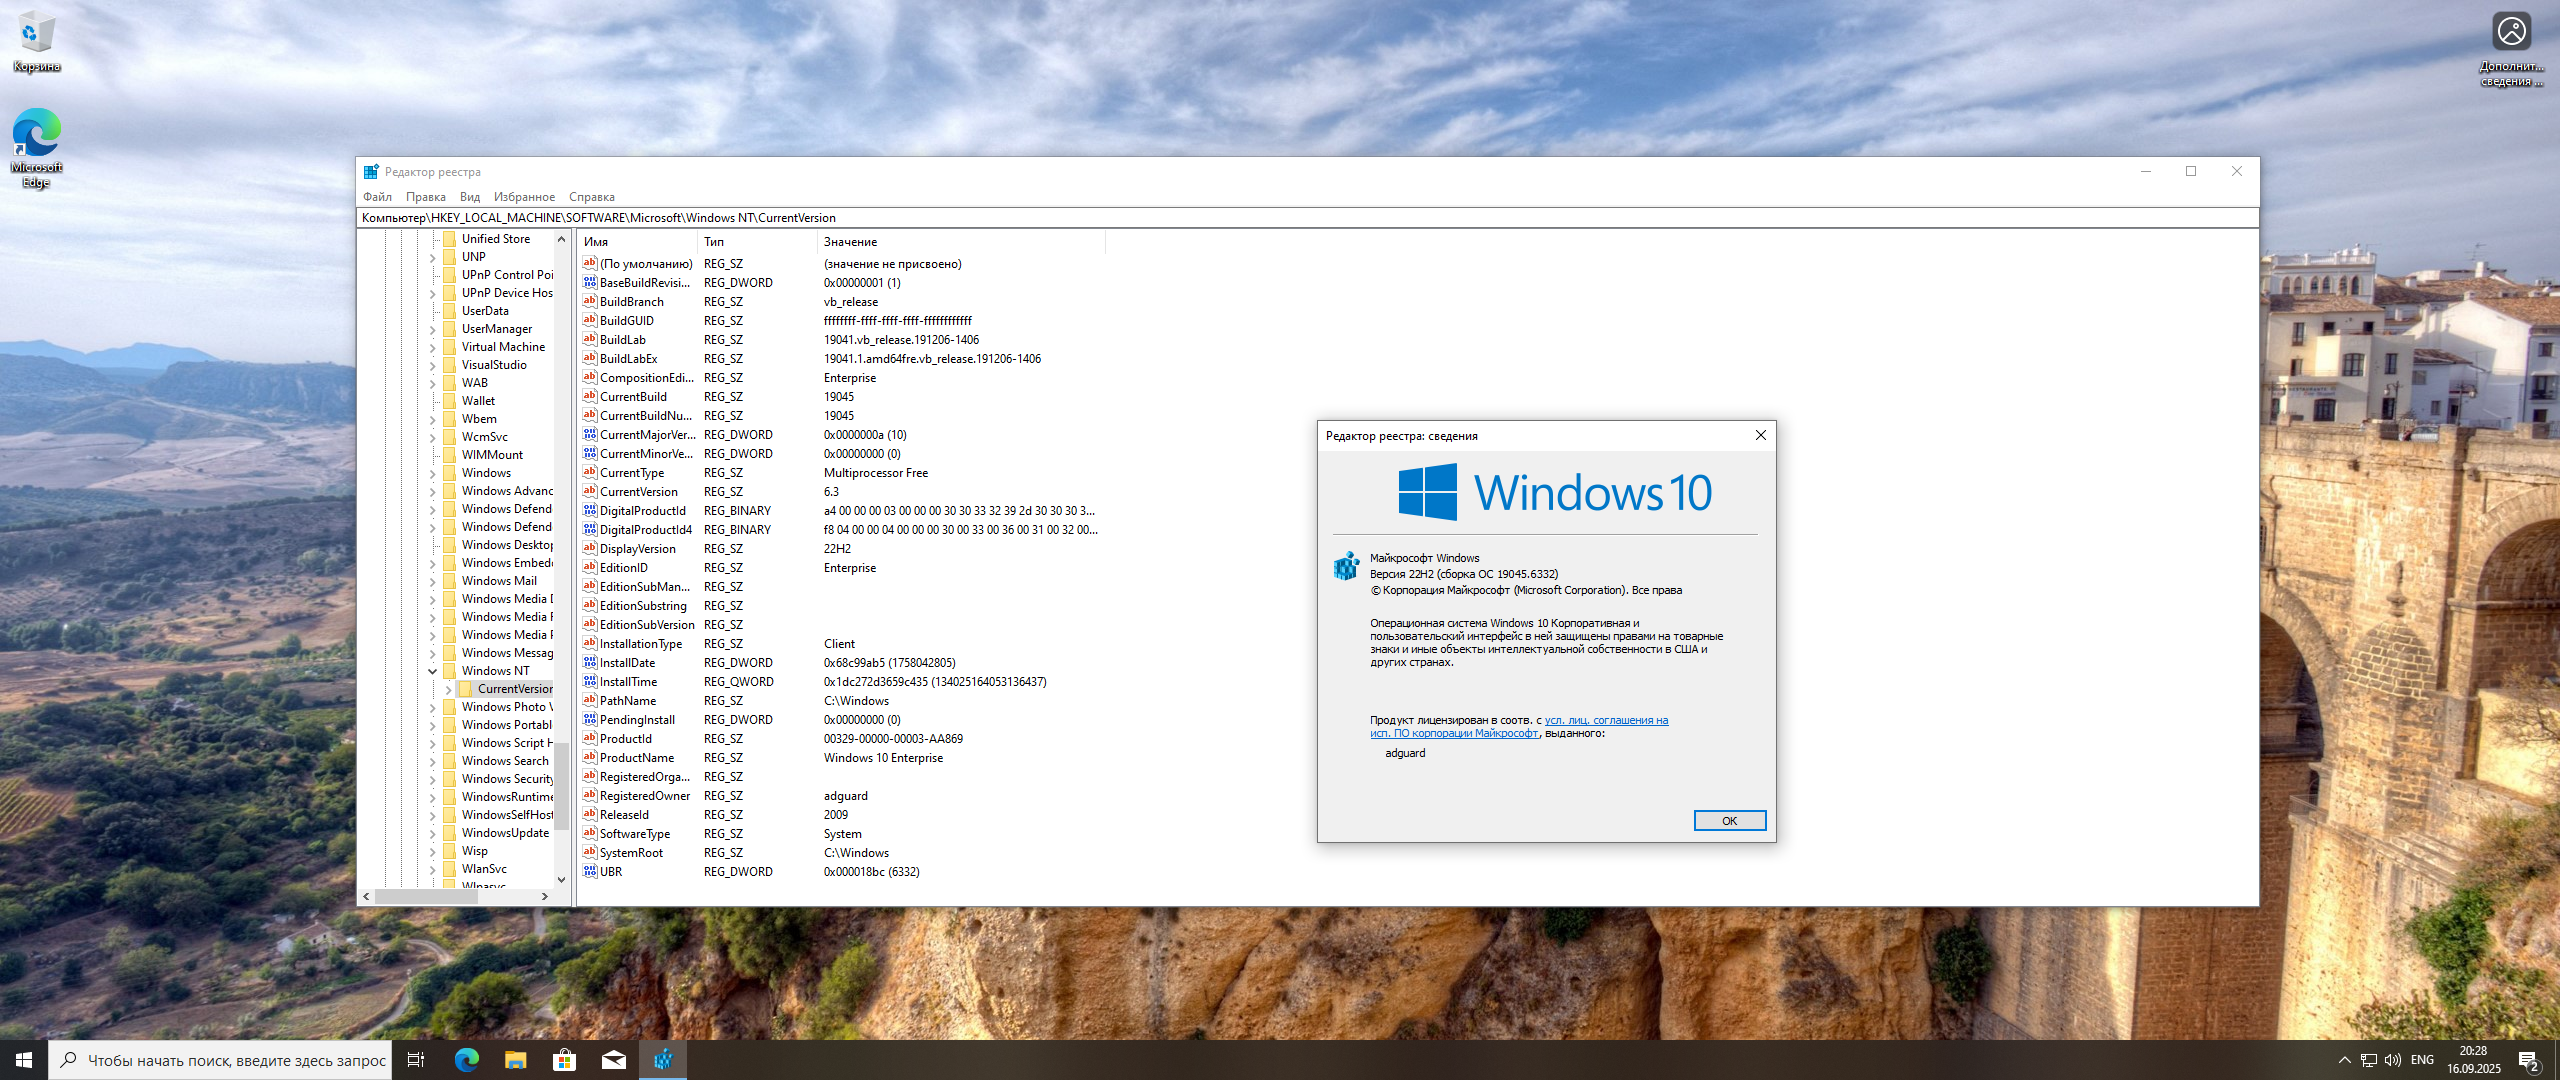Open the Recycle Bin desktop icon

tap(36, 42)
